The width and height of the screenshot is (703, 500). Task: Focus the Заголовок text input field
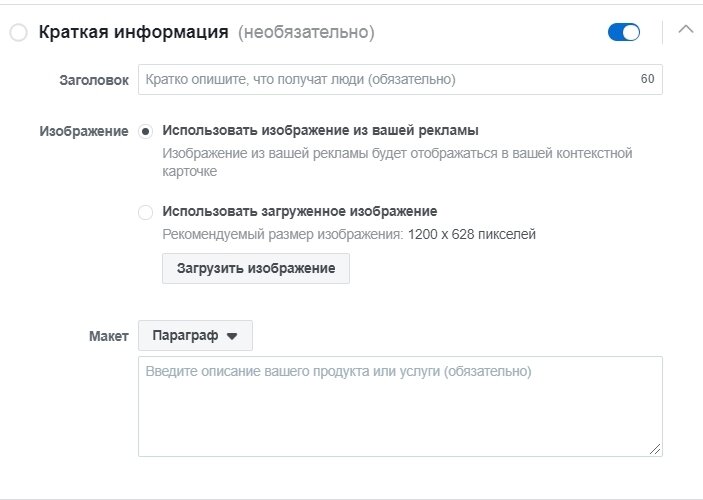pyautogui.click(x=400, y=79)
